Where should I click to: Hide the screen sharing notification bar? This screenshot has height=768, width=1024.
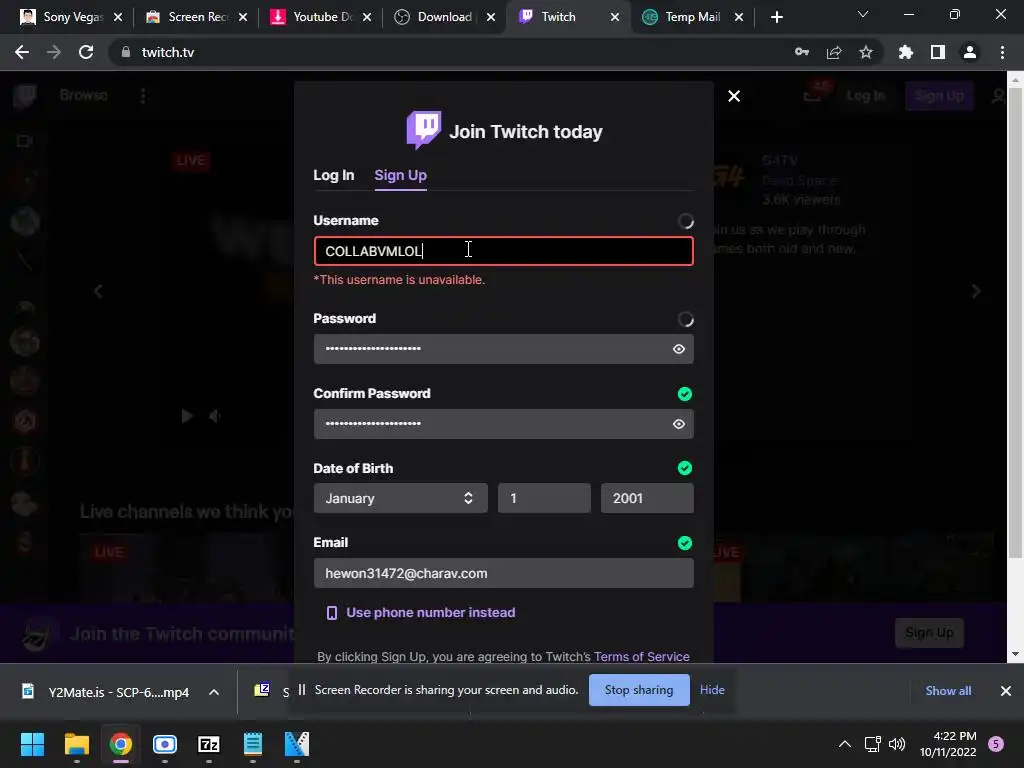coord(712,690)
